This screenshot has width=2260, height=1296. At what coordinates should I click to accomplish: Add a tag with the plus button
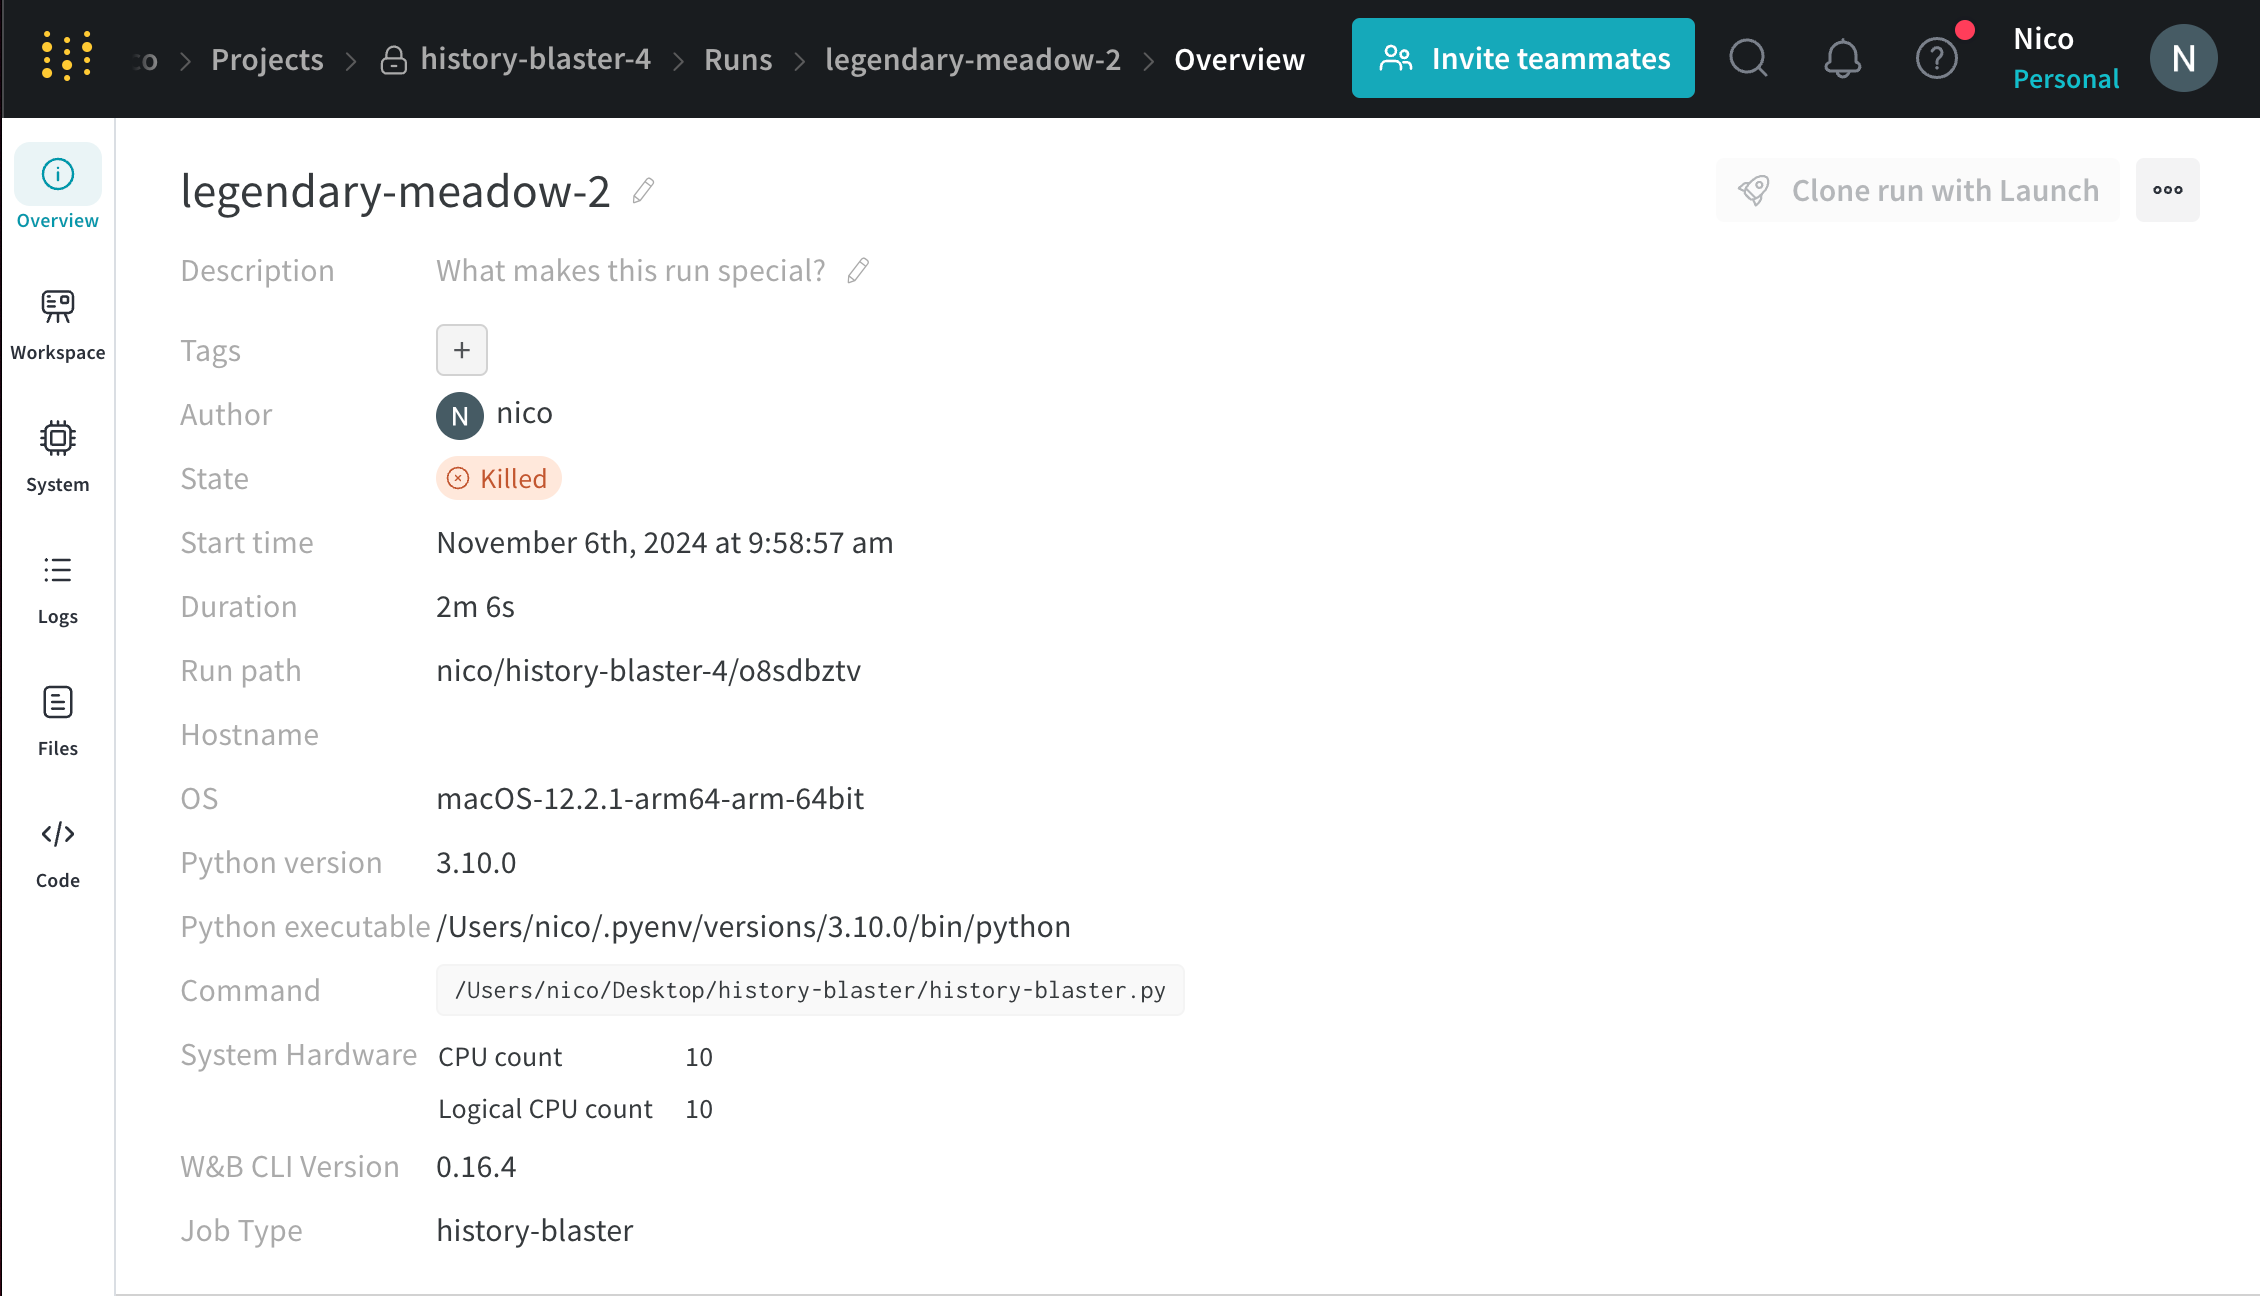pos(461,350)
